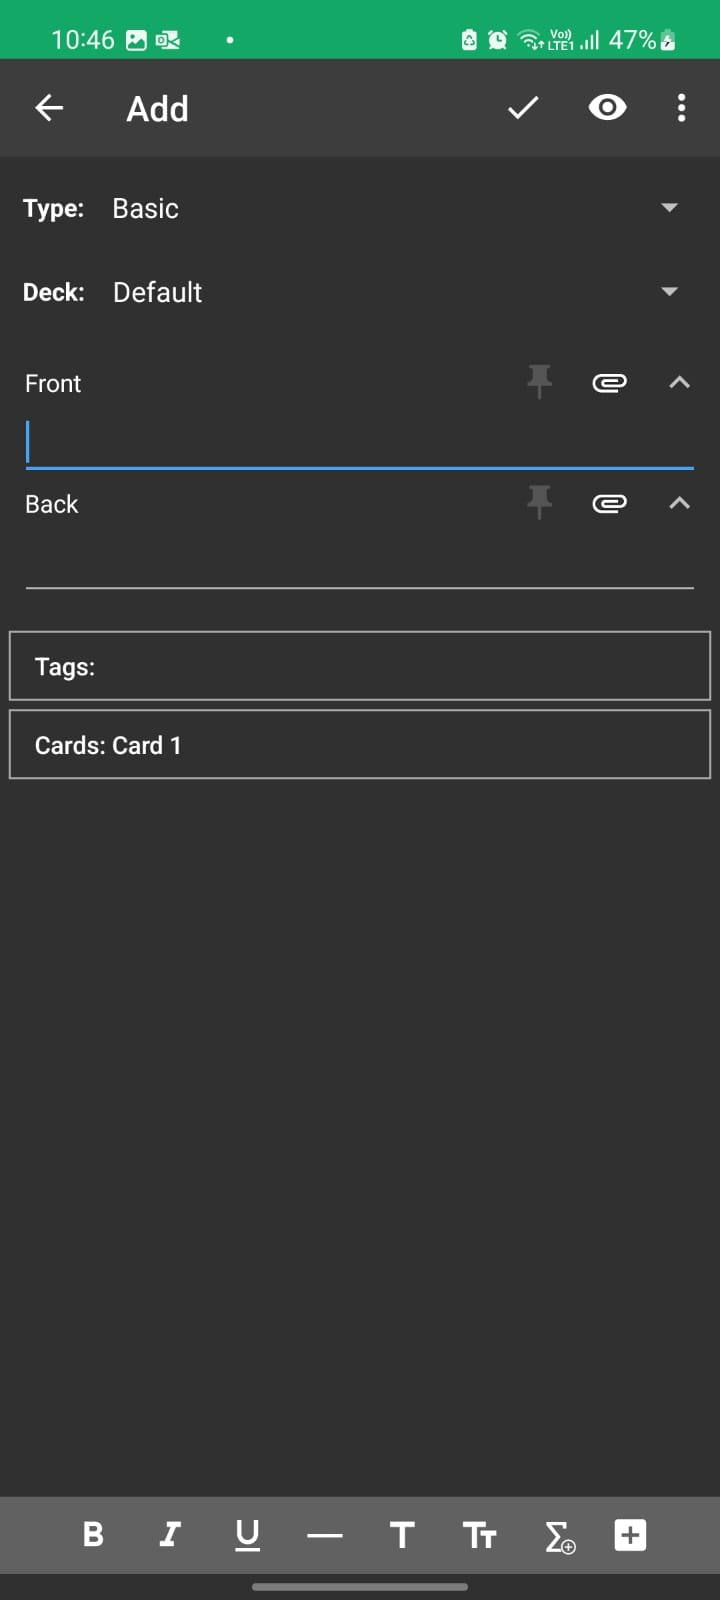The image size is (720, 1600).
Task: Open the overflow menu
Action: pyautogui.click(x=681, y=108)
